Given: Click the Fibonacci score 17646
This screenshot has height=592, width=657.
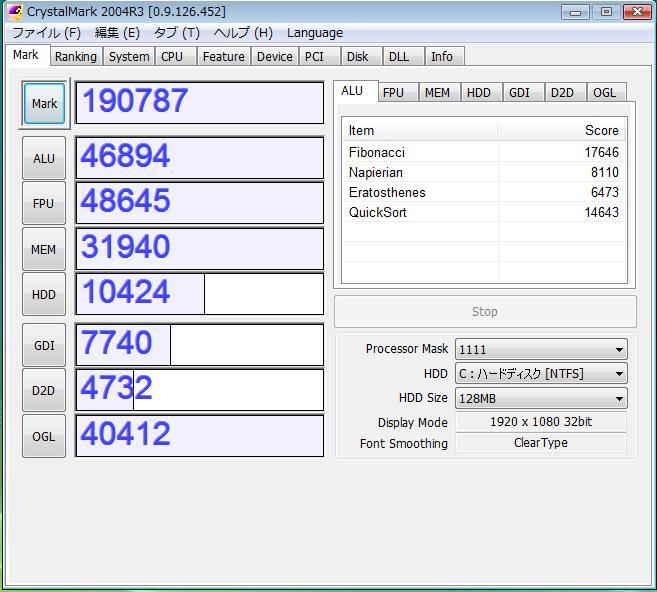Looking at the screenshot, I should click(x=602, y=152).
